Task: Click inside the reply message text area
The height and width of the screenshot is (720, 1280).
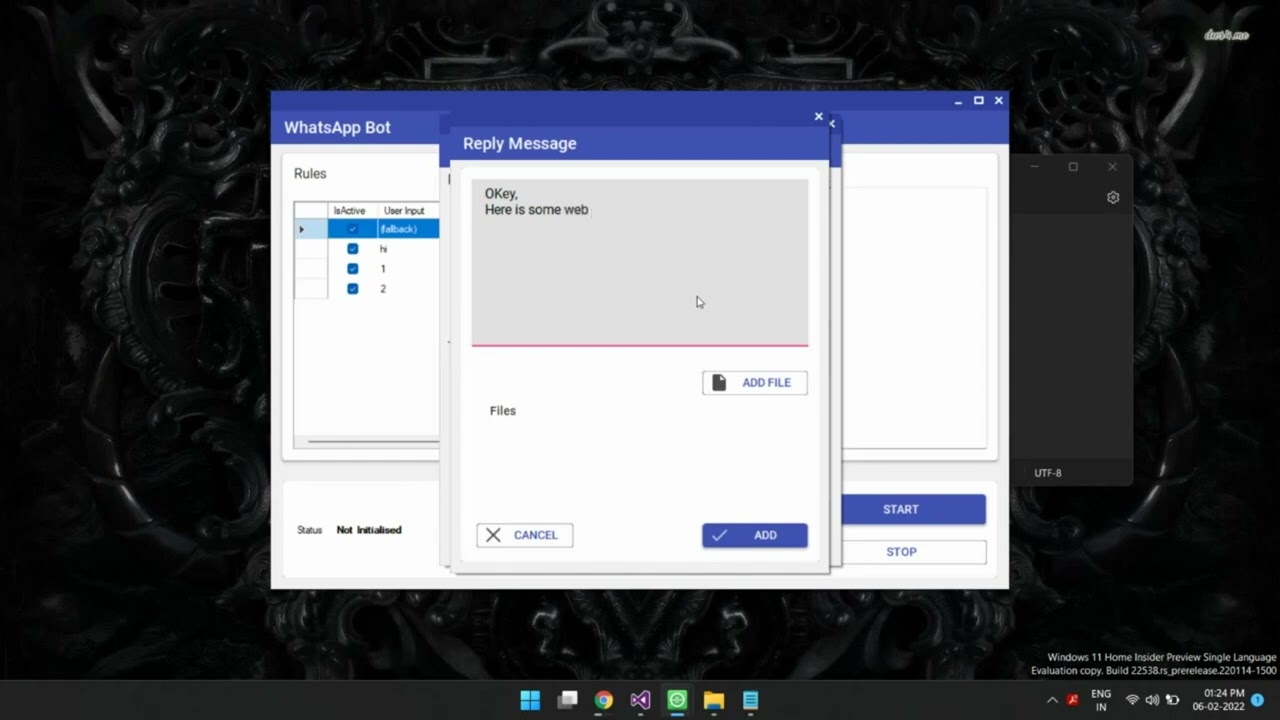Action: (640, 262)
